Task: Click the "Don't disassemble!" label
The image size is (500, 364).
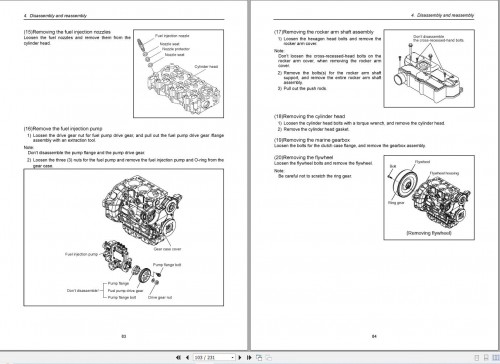Action: [x=83, y=290]
